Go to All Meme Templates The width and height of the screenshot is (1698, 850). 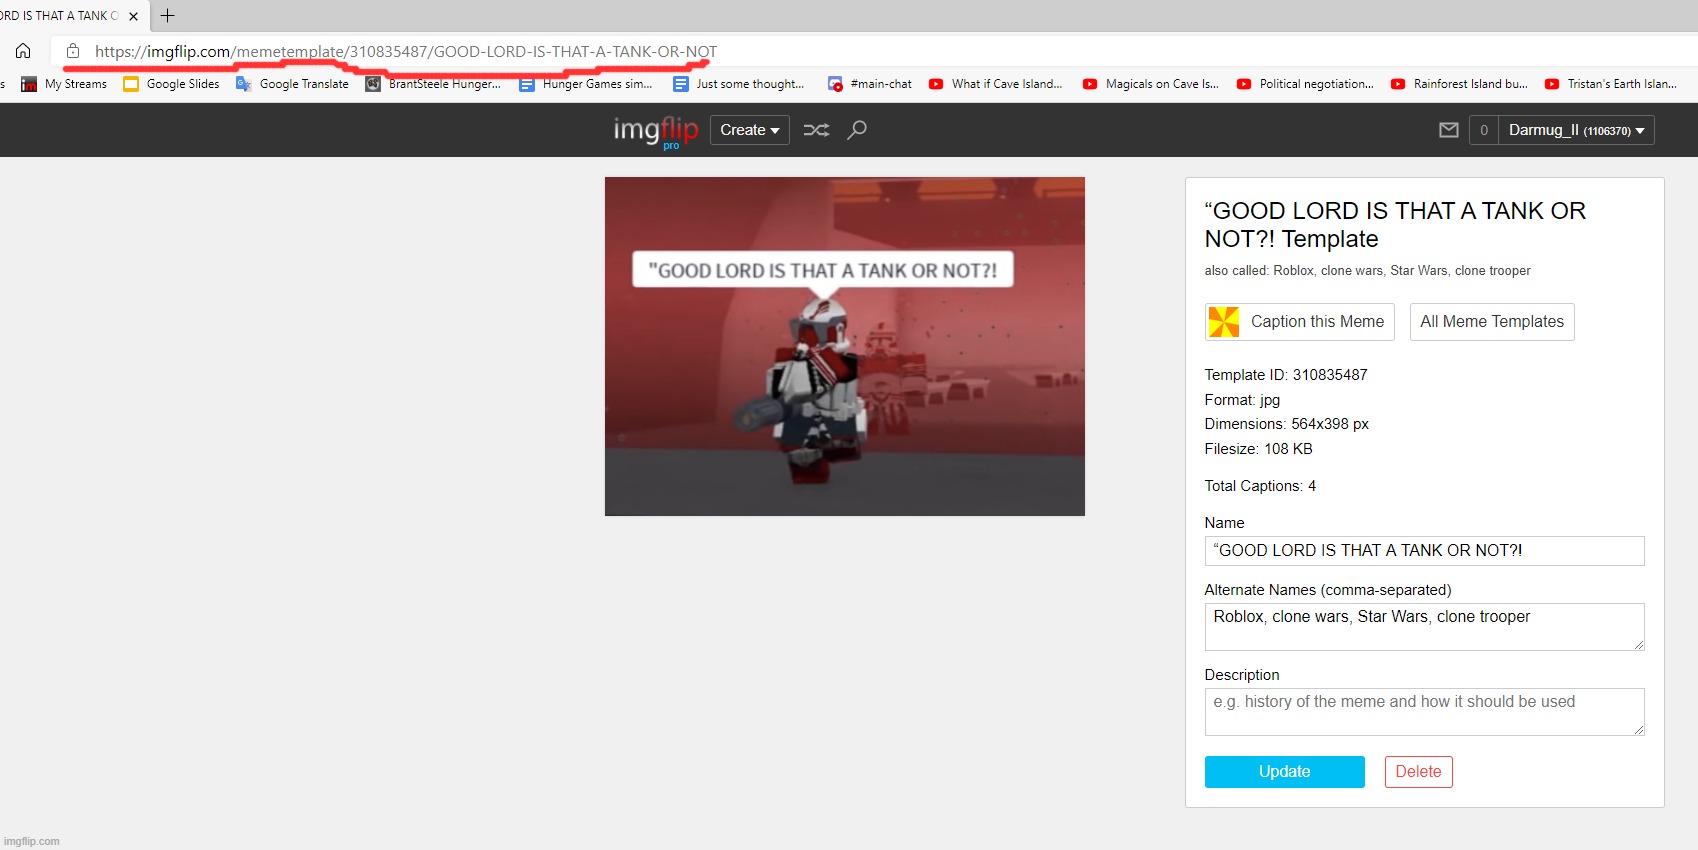click(x=1491, y=322)
